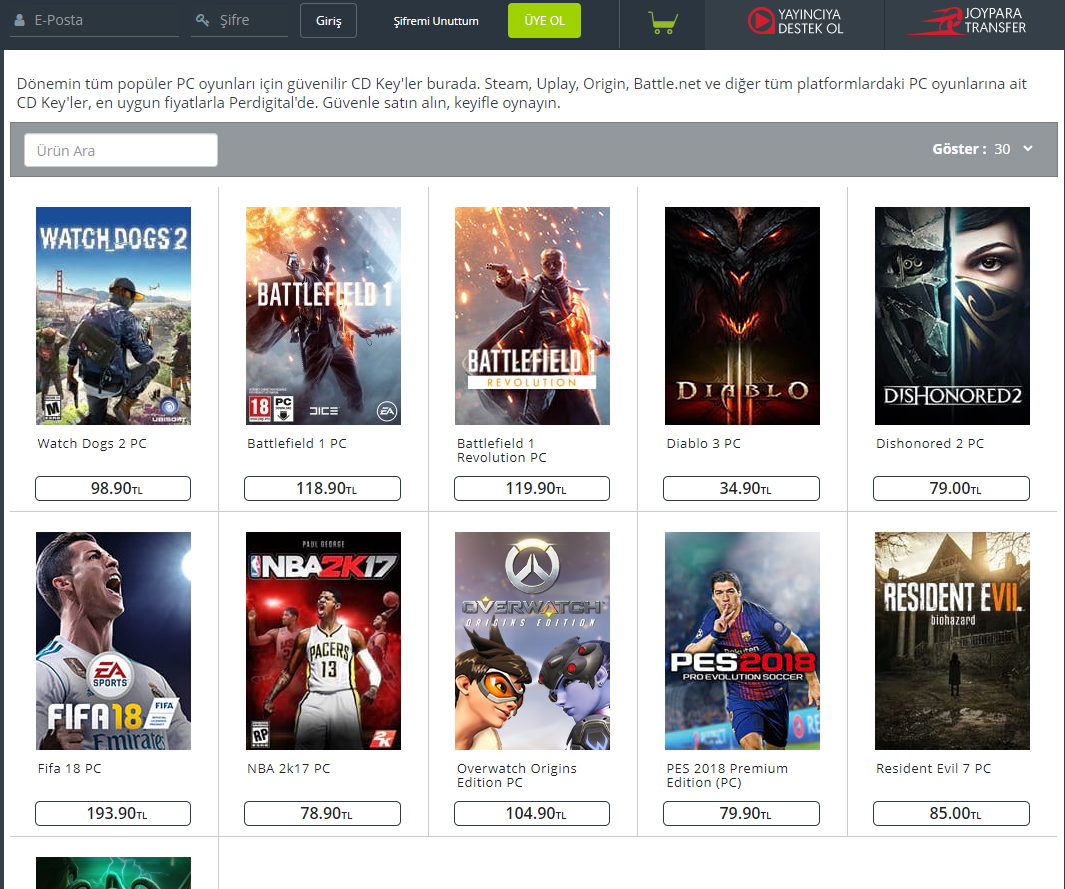Expand the Göster 30 items dropdown
The height and width of the screenshot is (889, 1065).
pos(983,149)
